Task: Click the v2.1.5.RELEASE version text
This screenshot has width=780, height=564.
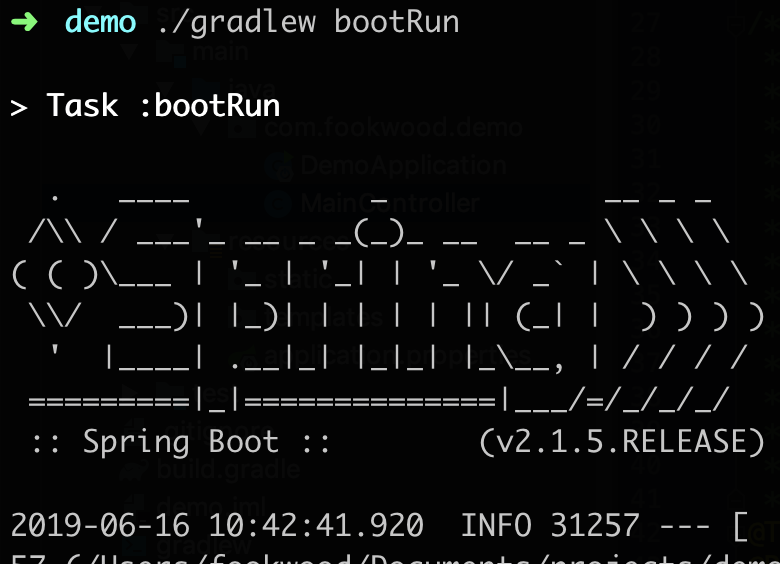Action: [621, 441]
